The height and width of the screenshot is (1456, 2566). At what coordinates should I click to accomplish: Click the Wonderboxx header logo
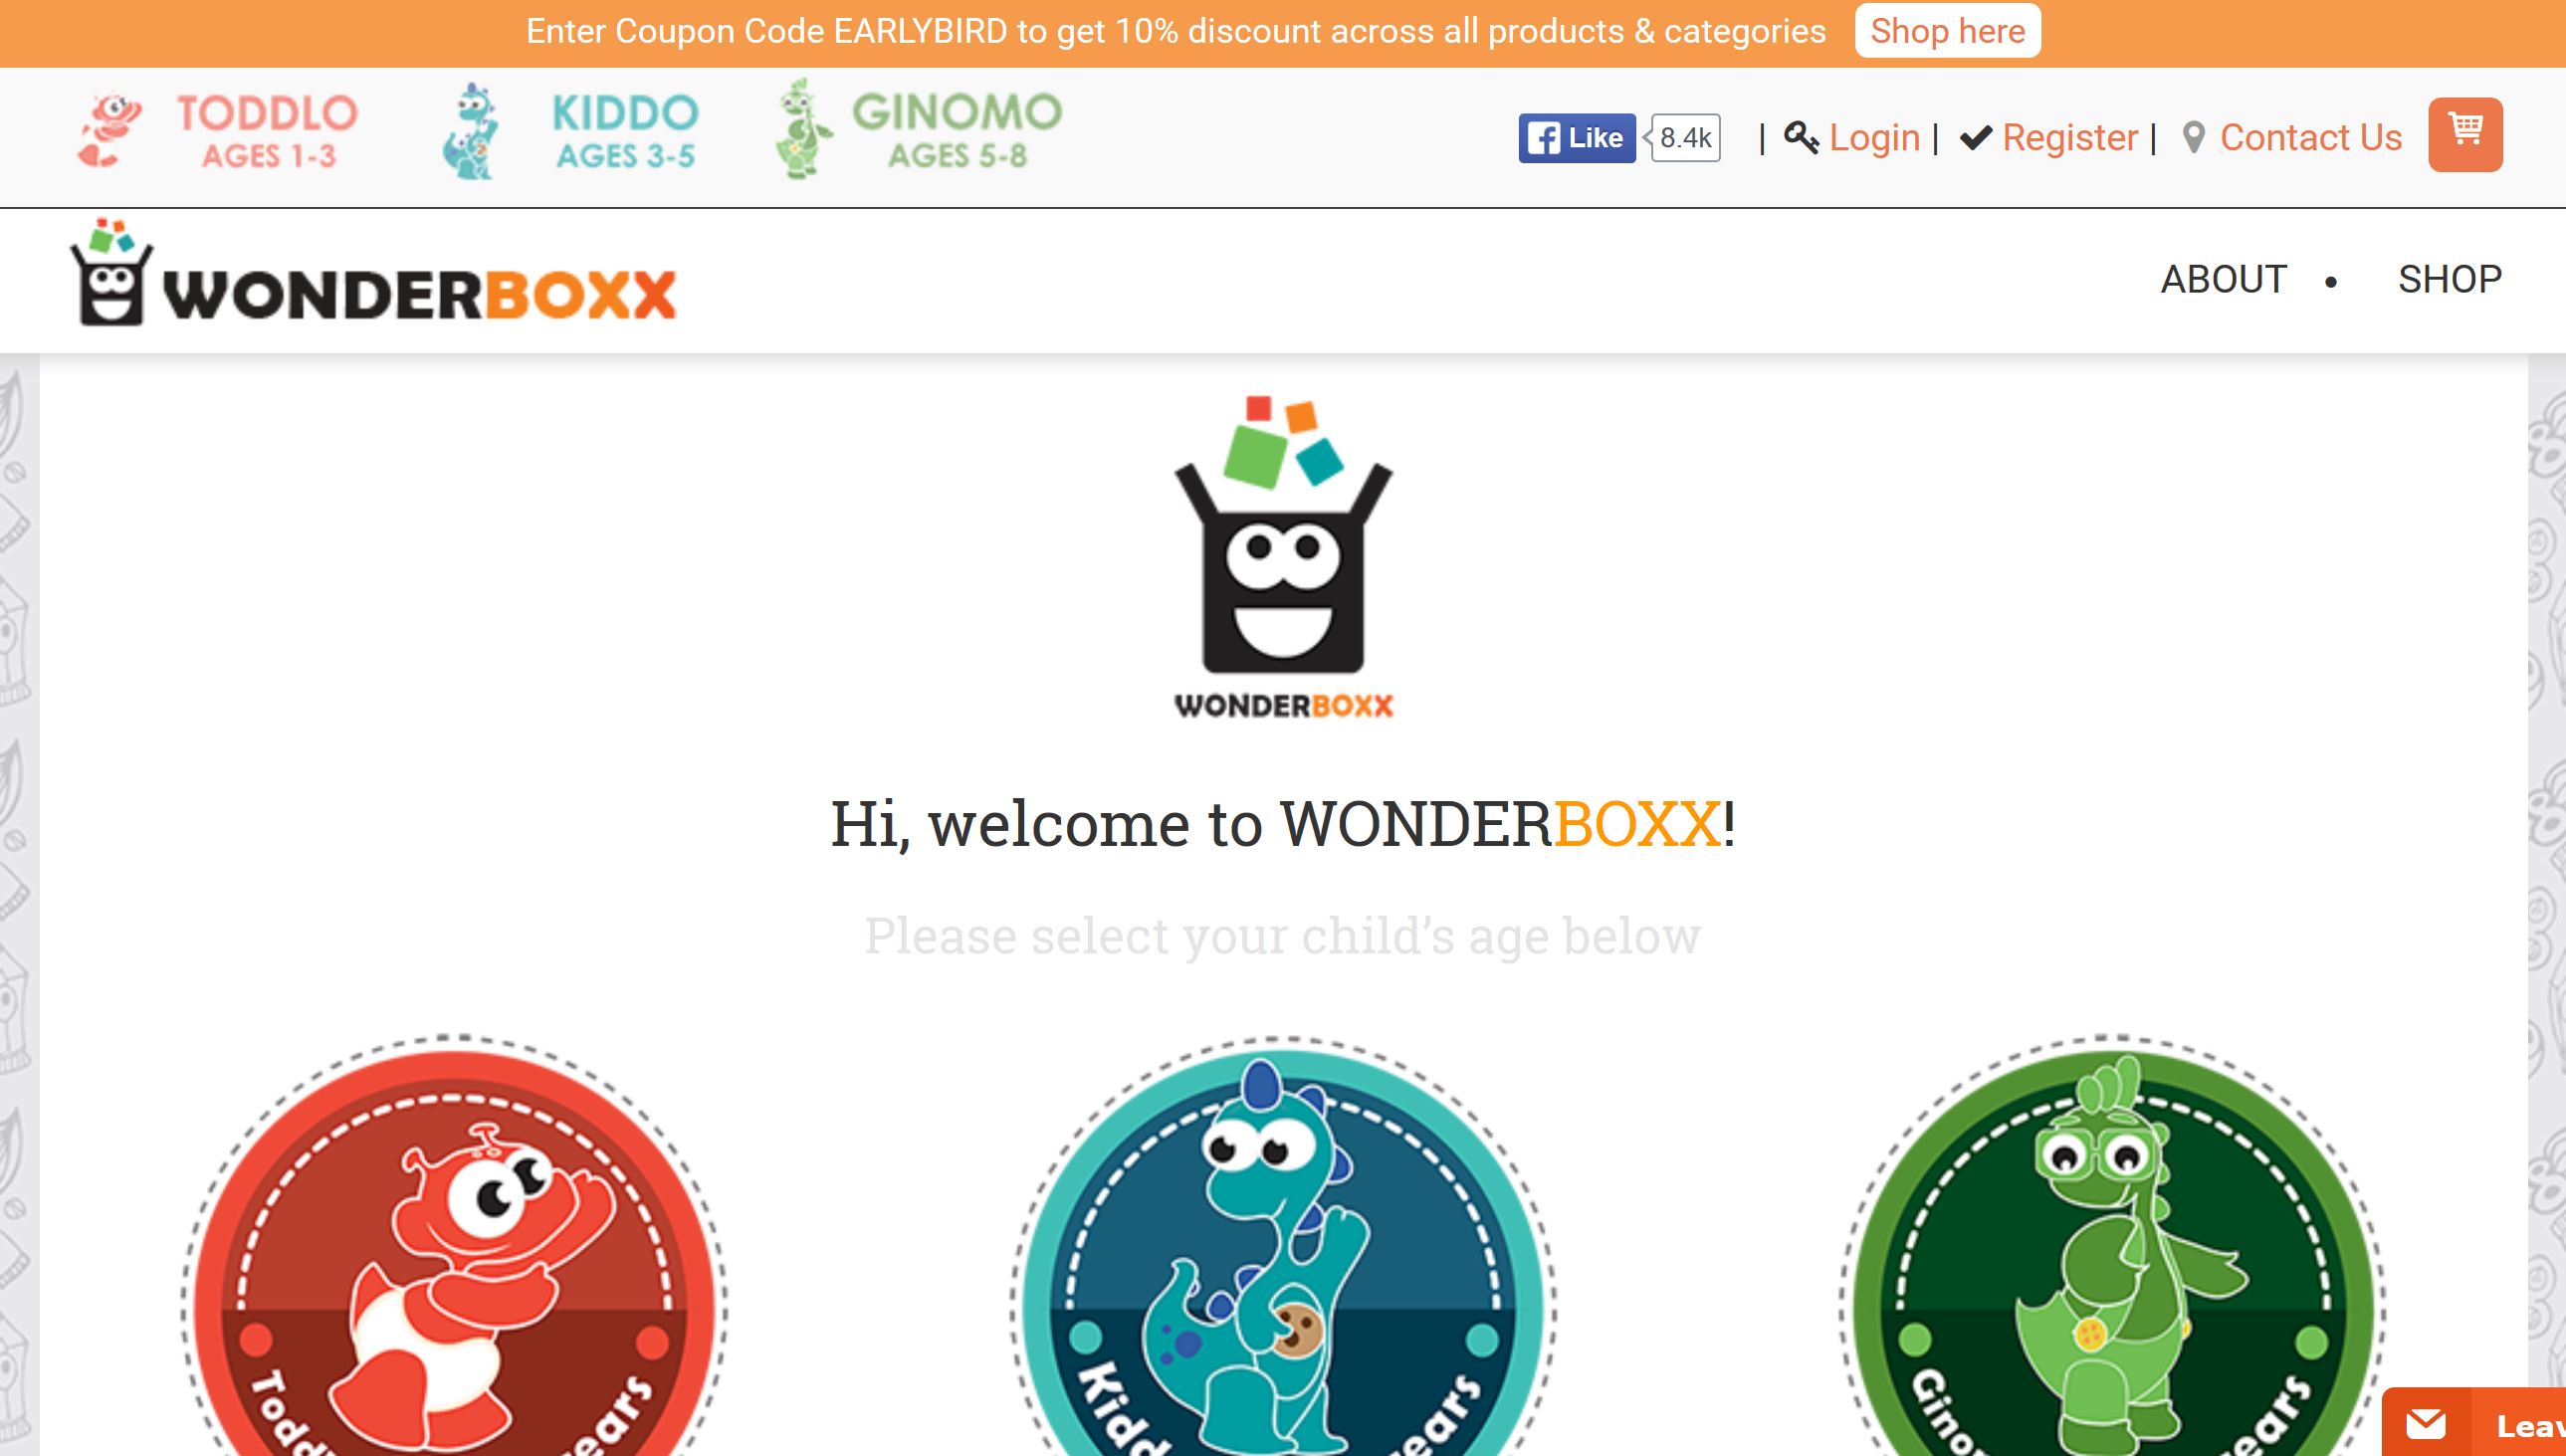(x=373, y=272)
